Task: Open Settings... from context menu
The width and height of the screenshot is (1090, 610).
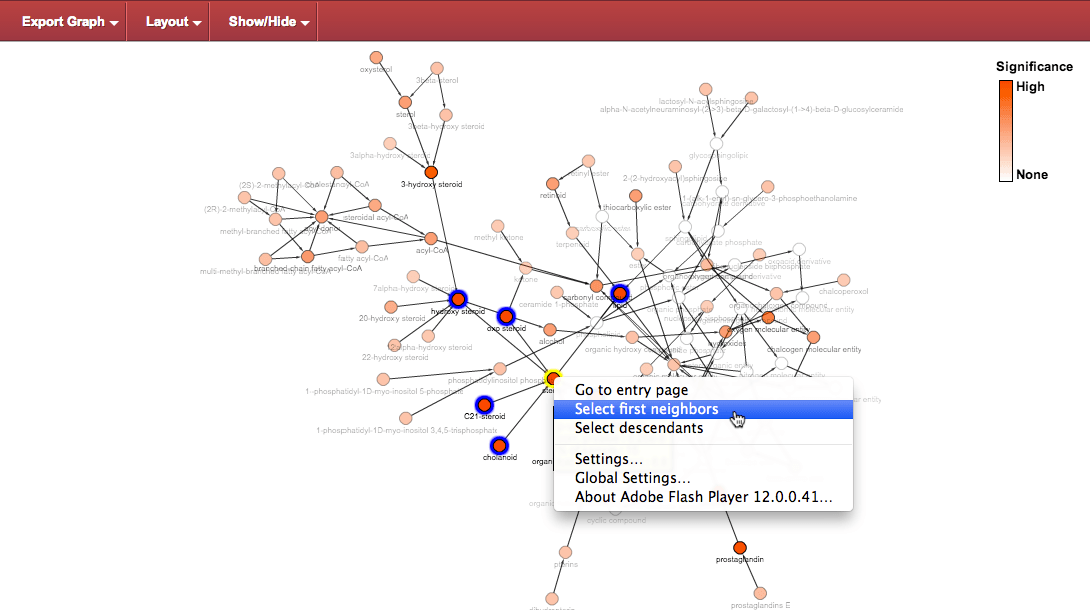Action: coord(608,459)
